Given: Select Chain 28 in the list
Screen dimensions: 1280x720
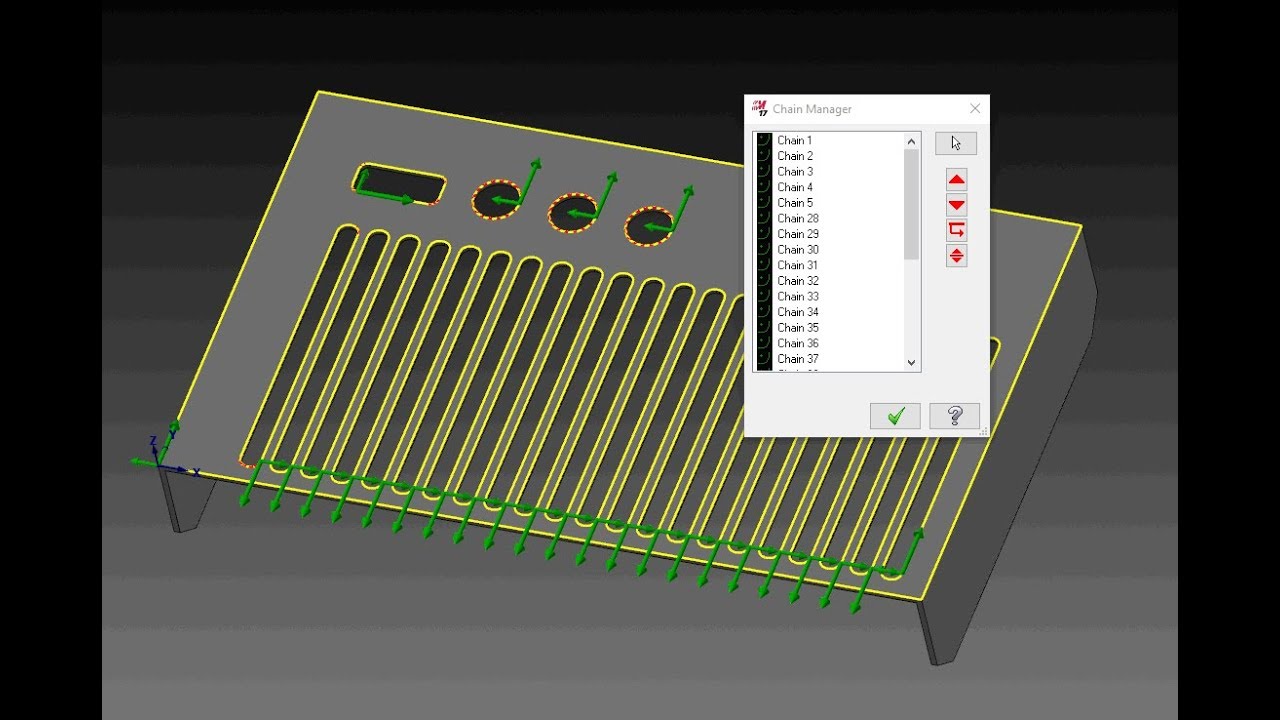Looking at the screenshot, I should (x=798, y=218).
